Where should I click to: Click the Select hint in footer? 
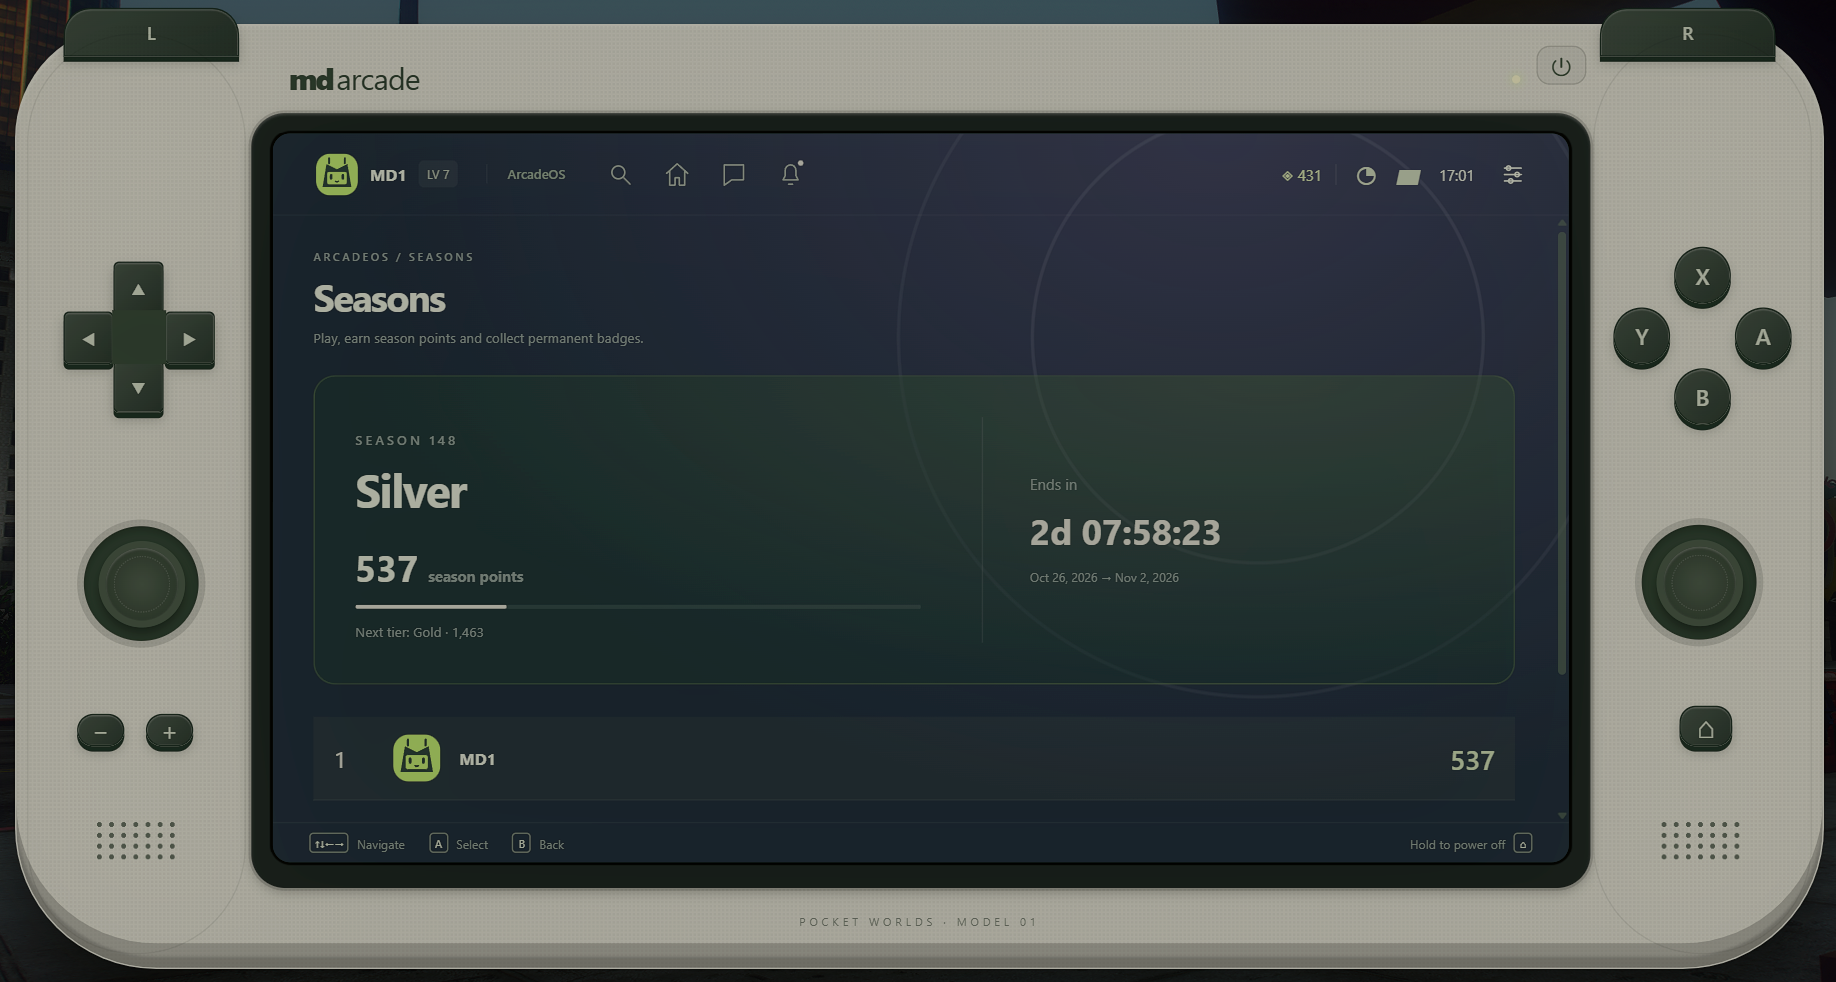click(x=459, y=844)
